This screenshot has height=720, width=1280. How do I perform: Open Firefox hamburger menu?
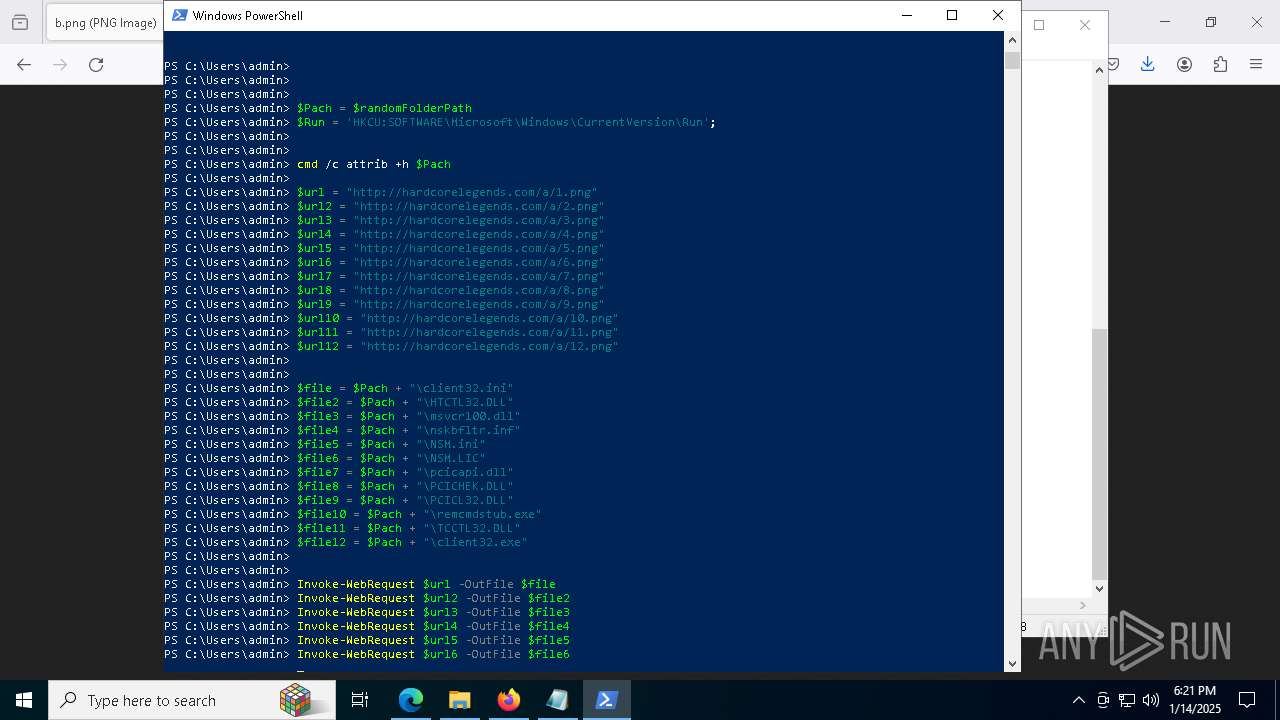coord(1256,64)
